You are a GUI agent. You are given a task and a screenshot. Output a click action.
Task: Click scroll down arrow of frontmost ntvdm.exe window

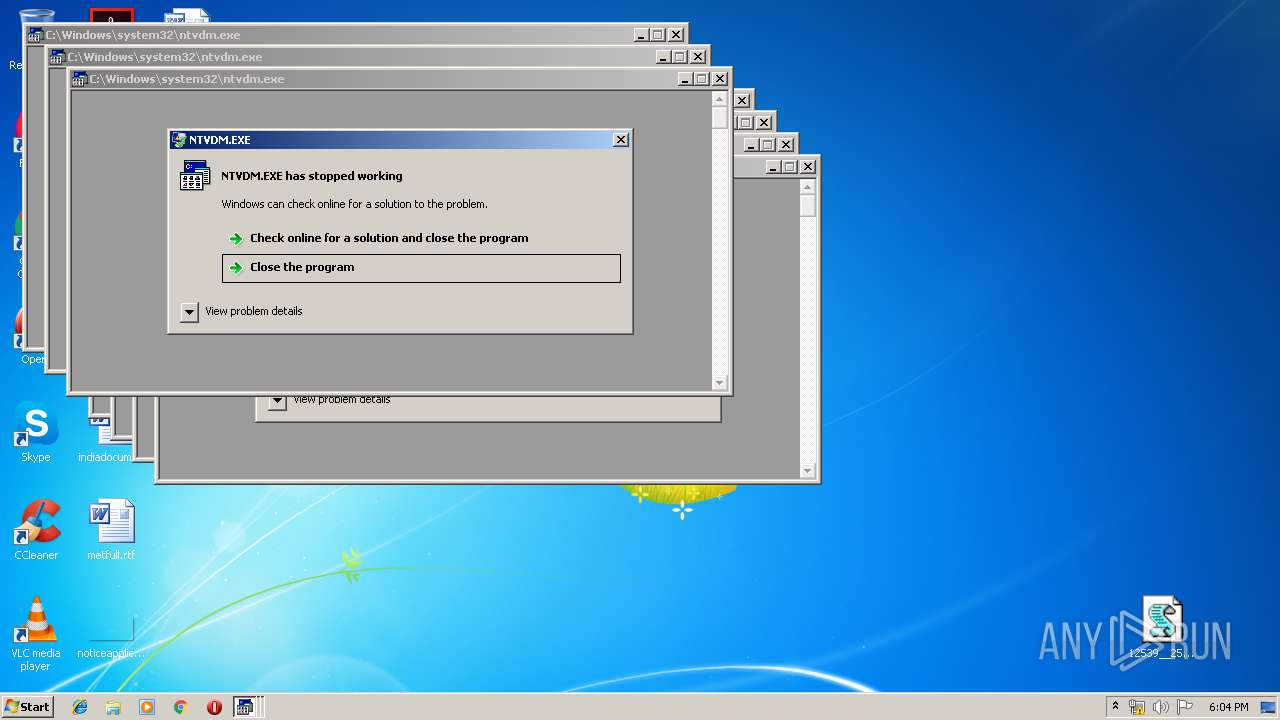point(719,383)
